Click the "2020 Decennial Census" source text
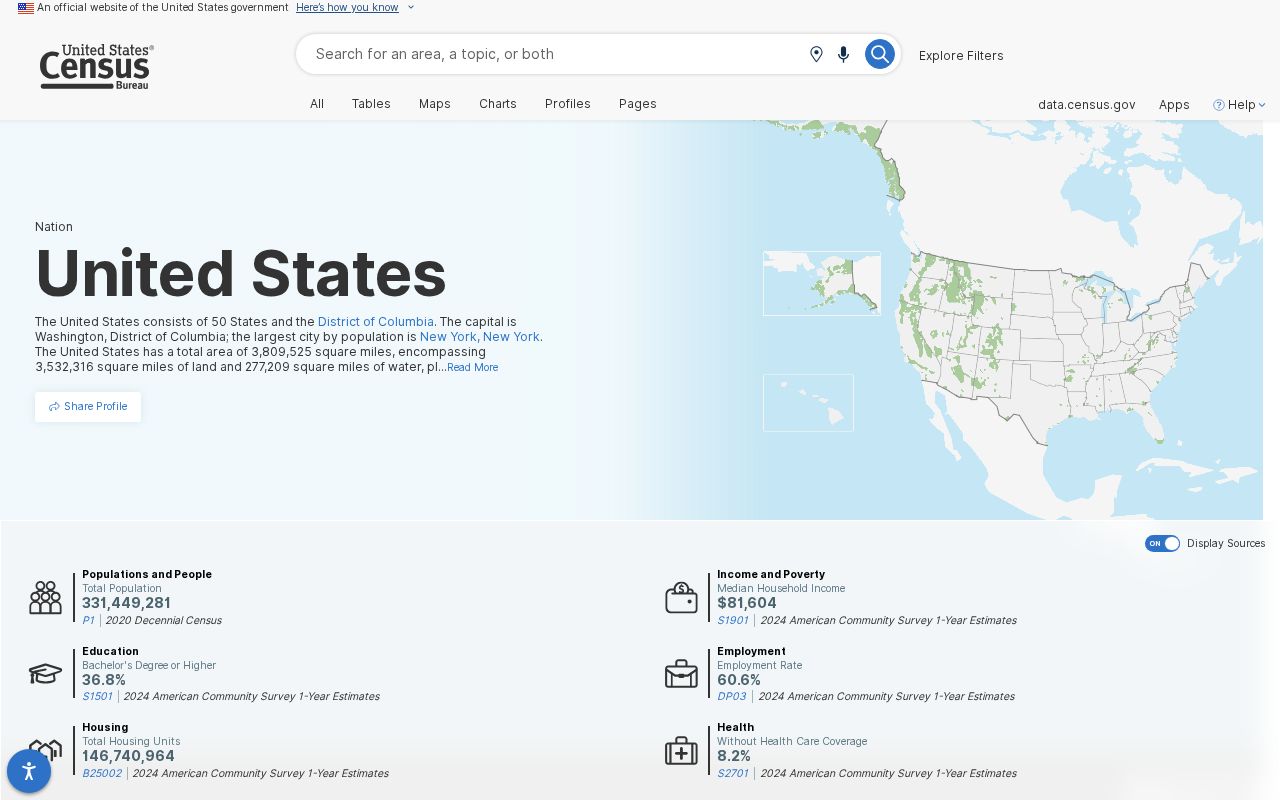This screenshot has width=1280, height=800. click(x=163, y=620)
